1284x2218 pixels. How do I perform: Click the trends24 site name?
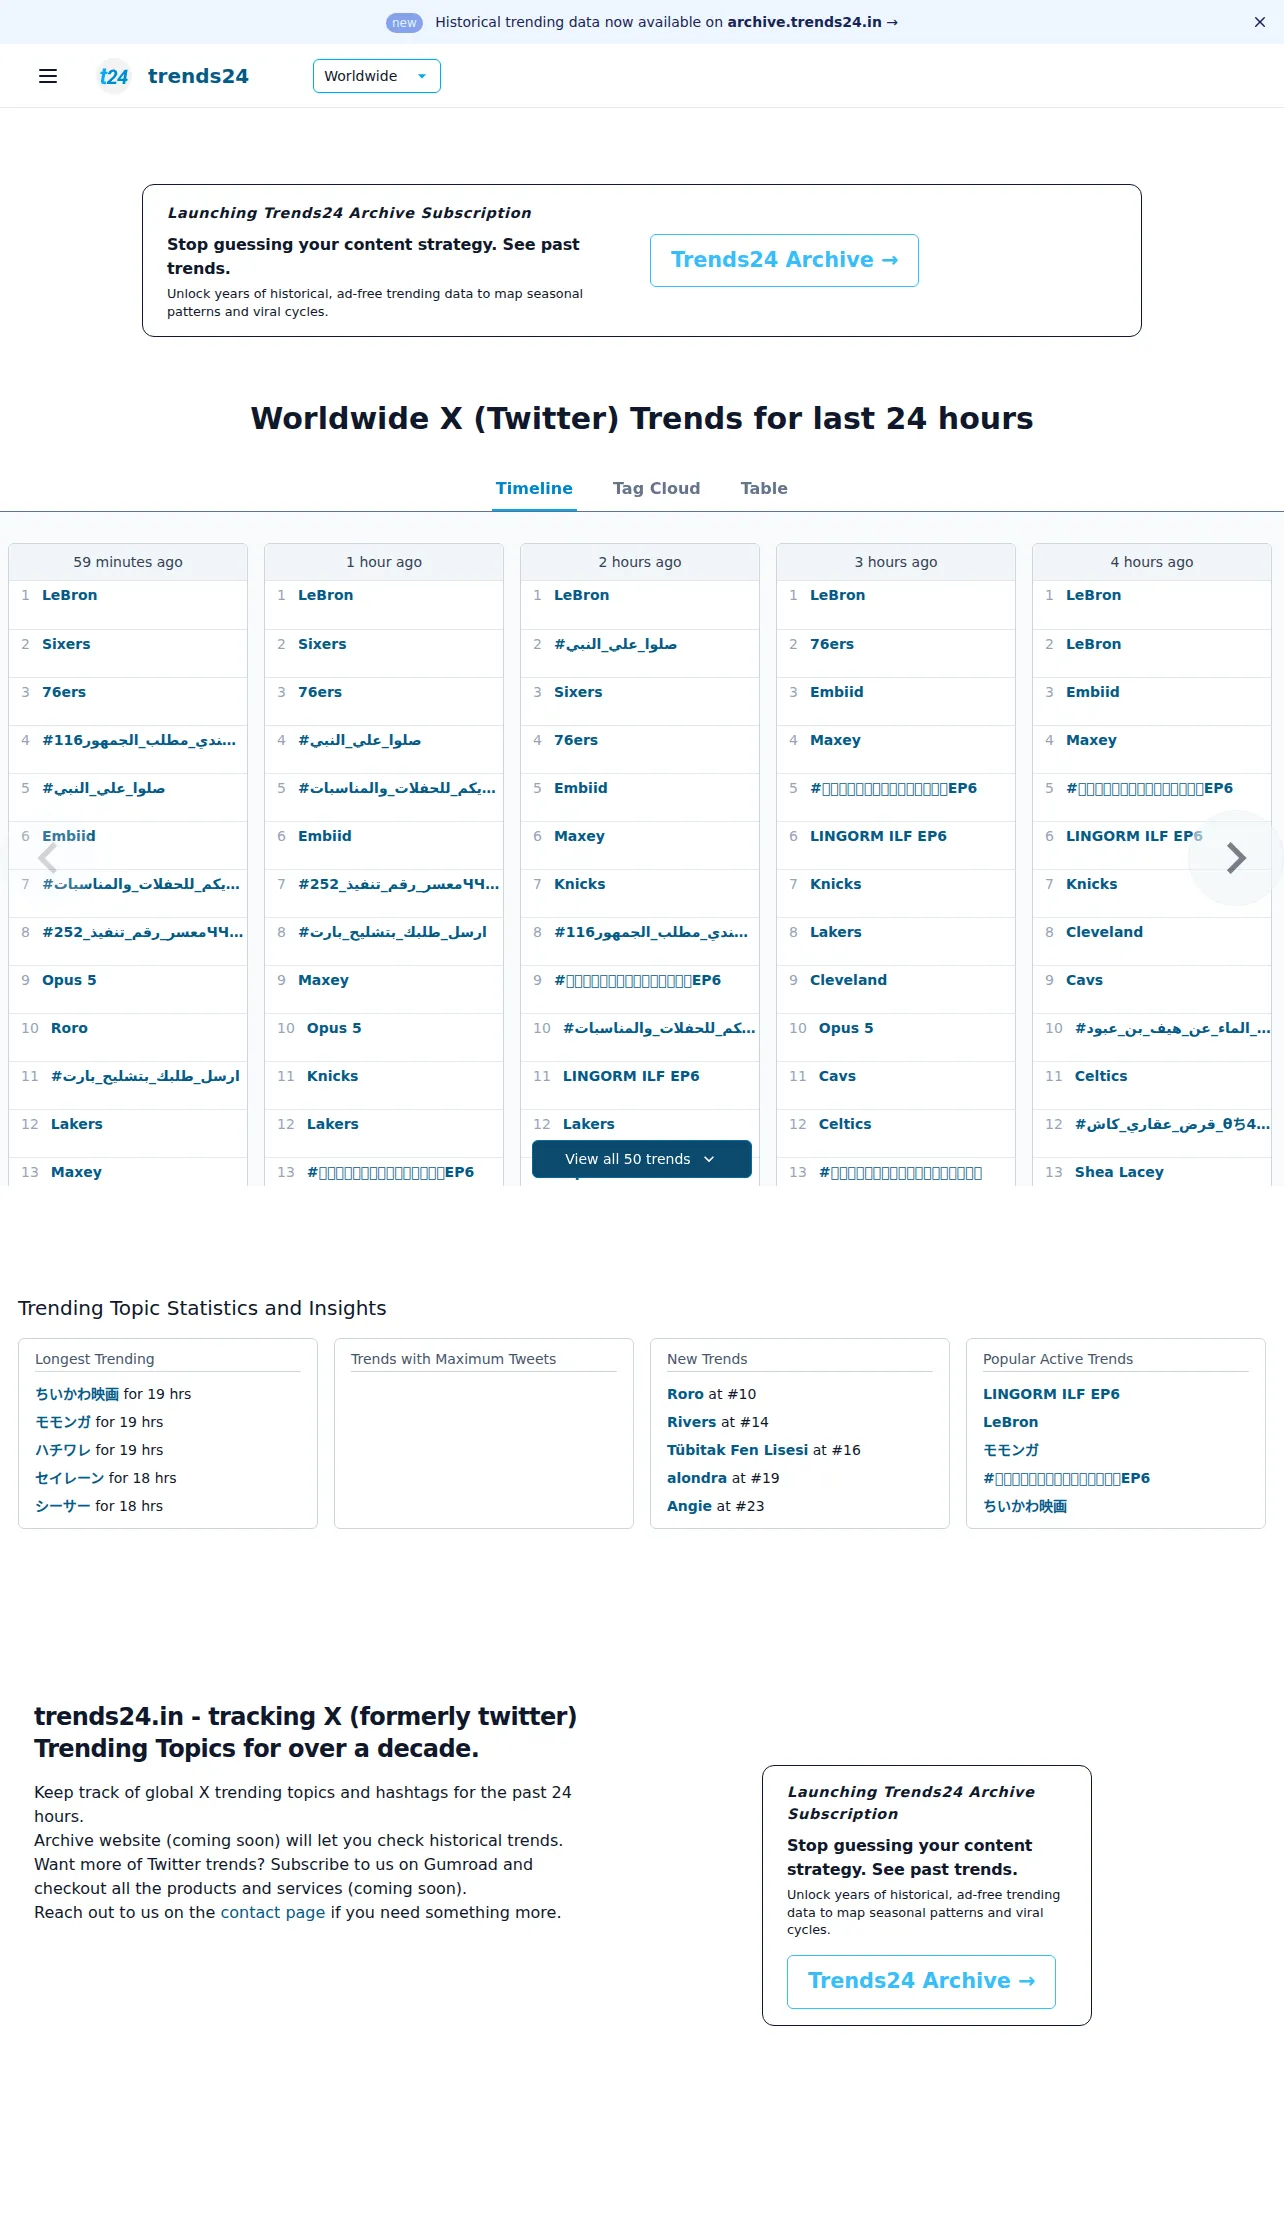pyautogui.click(x=198, y=76)
